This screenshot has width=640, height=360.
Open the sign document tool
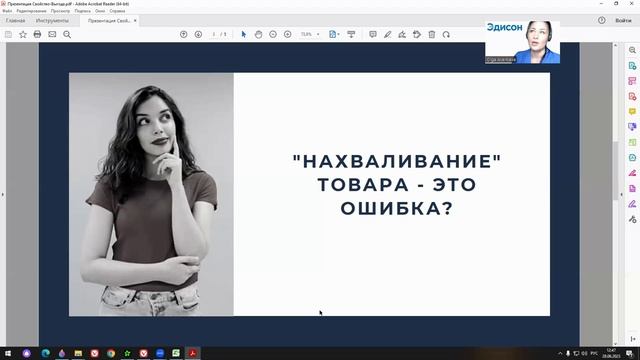pyautogui.click(x=402, y=35)
